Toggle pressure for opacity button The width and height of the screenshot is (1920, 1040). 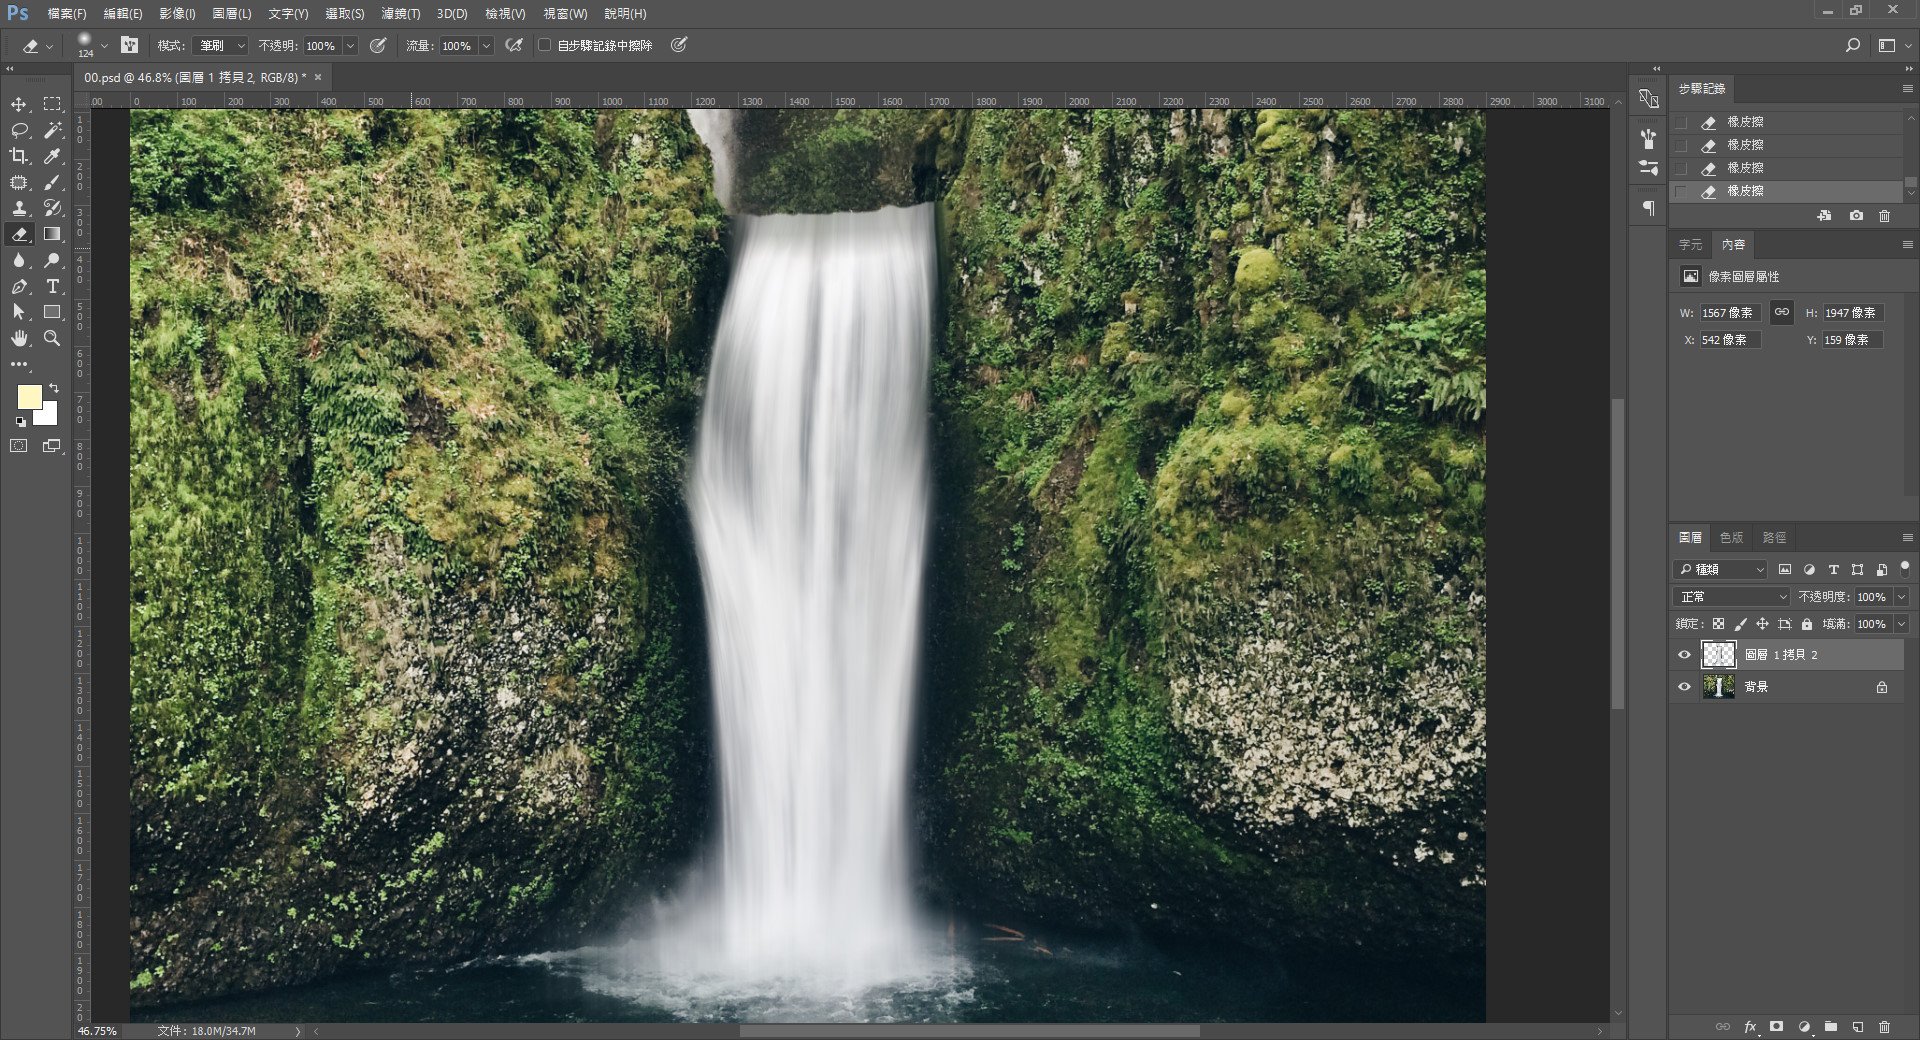[x=378, y=45]
